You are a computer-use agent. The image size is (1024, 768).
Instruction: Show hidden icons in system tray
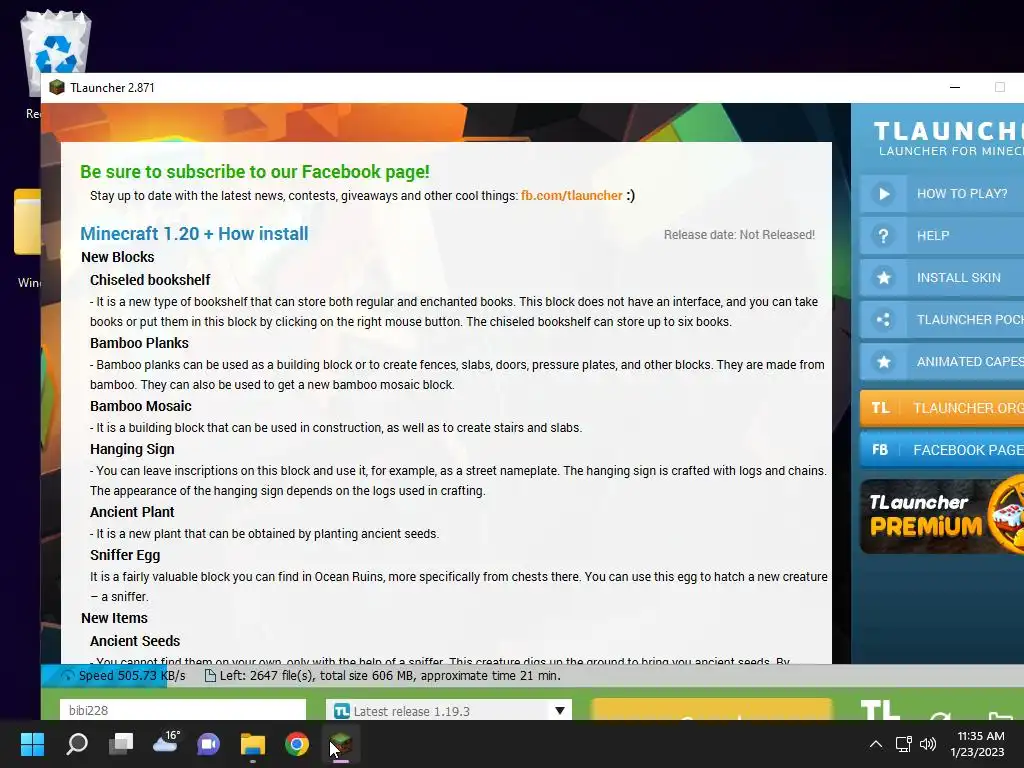click(x=876, y=744)
